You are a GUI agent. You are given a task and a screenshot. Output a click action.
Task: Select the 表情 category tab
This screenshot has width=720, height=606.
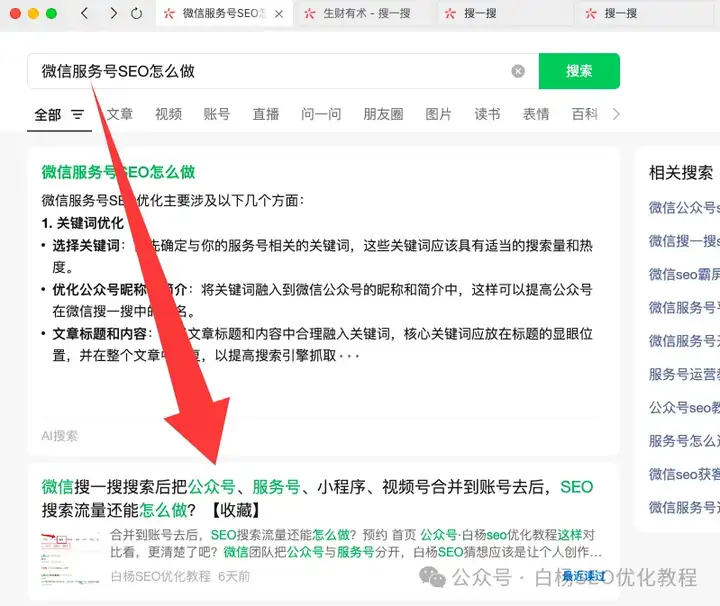[x=536, y=114]
